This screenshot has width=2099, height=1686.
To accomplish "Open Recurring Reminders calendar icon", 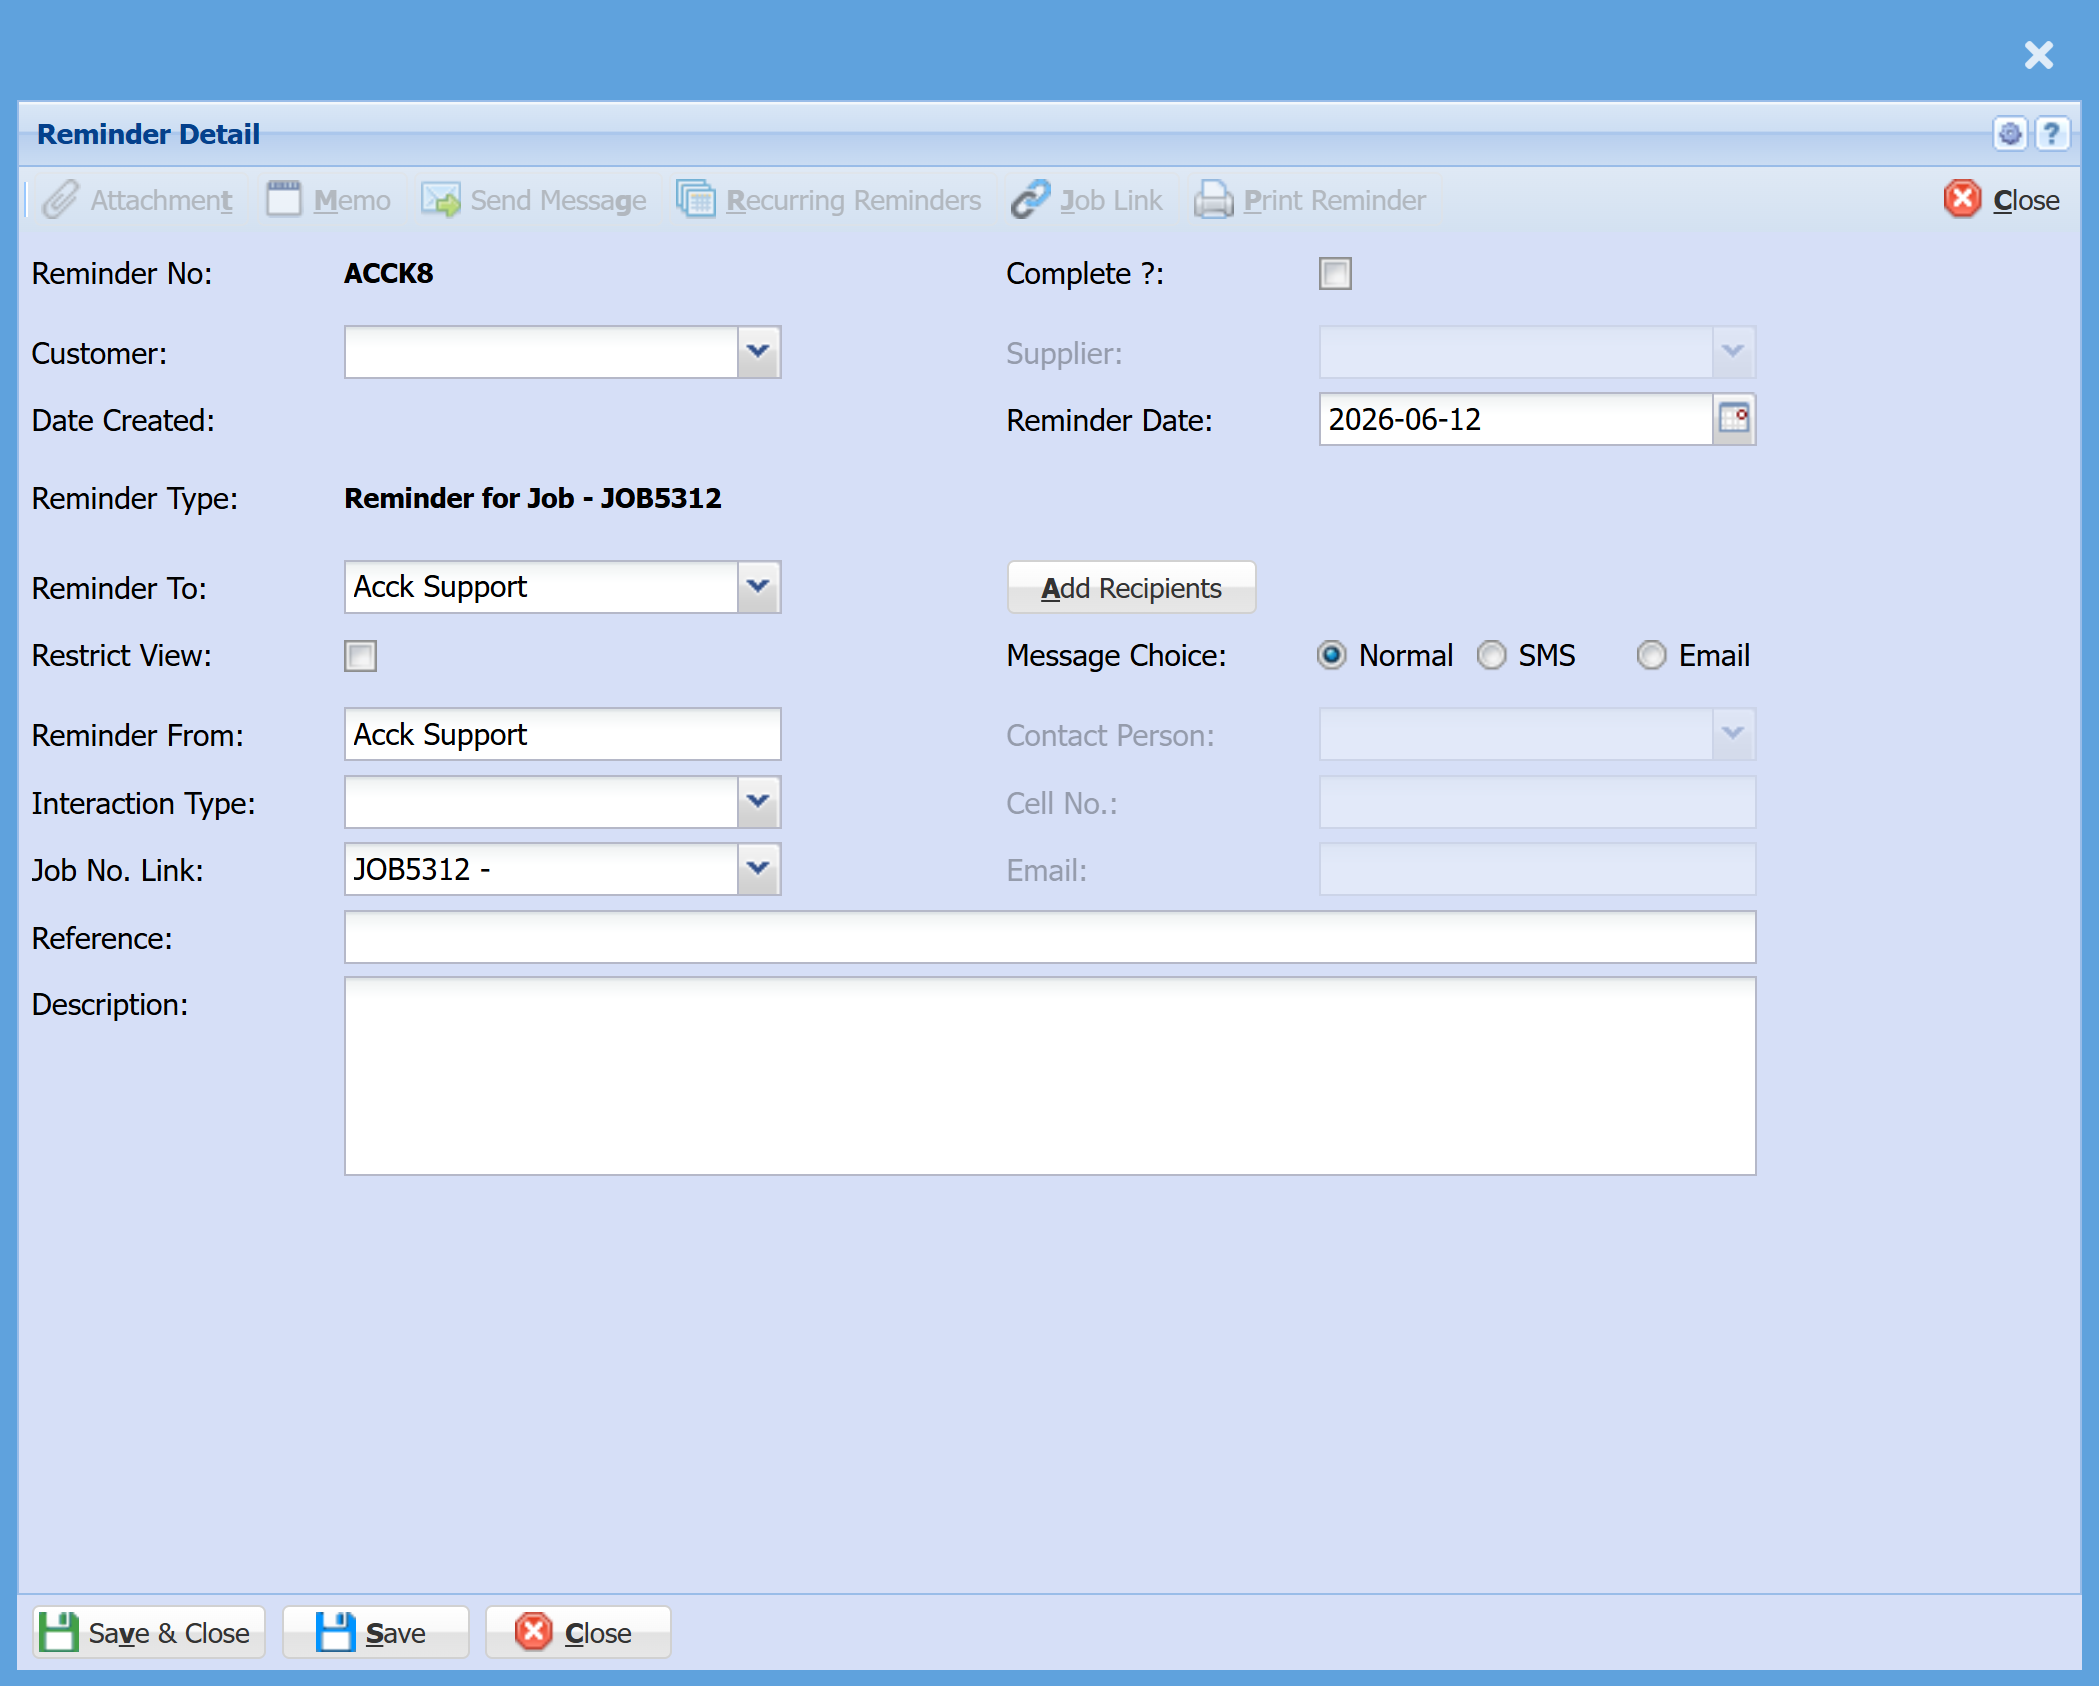I will pyautogui.click(x=696, y=200).
